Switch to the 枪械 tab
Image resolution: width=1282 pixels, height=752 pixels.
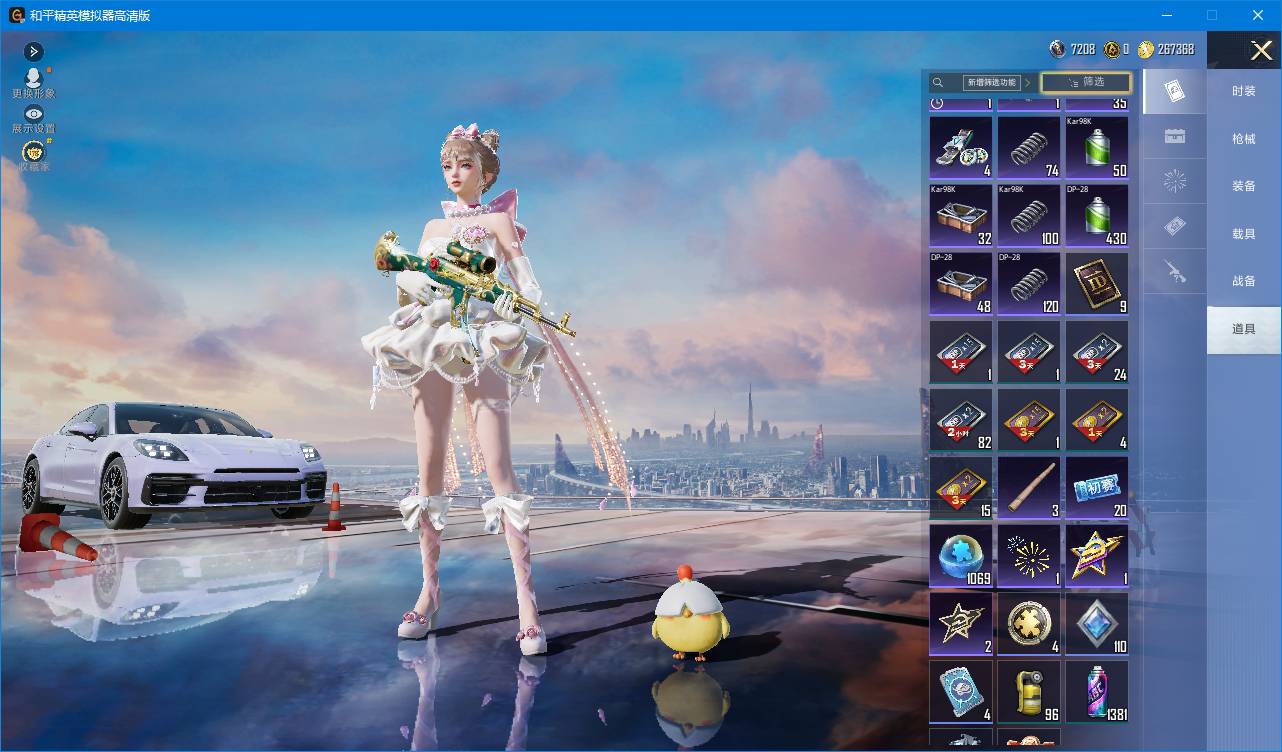point(1244,139)
